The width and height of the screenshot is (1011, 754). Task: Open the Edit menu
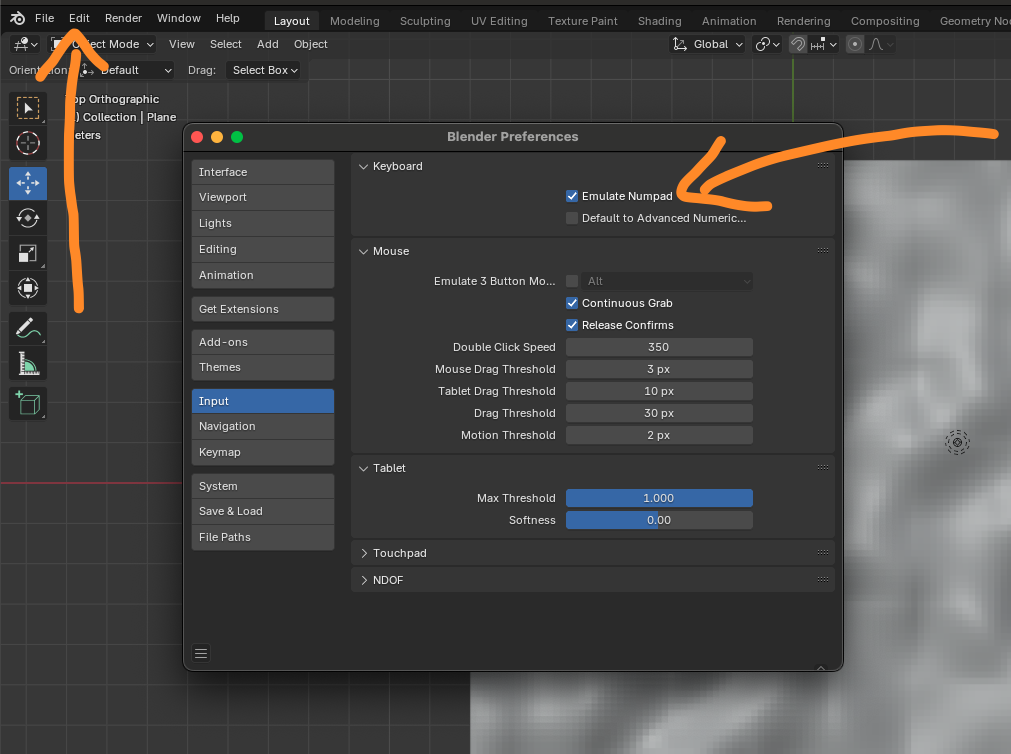pos(79,18)
